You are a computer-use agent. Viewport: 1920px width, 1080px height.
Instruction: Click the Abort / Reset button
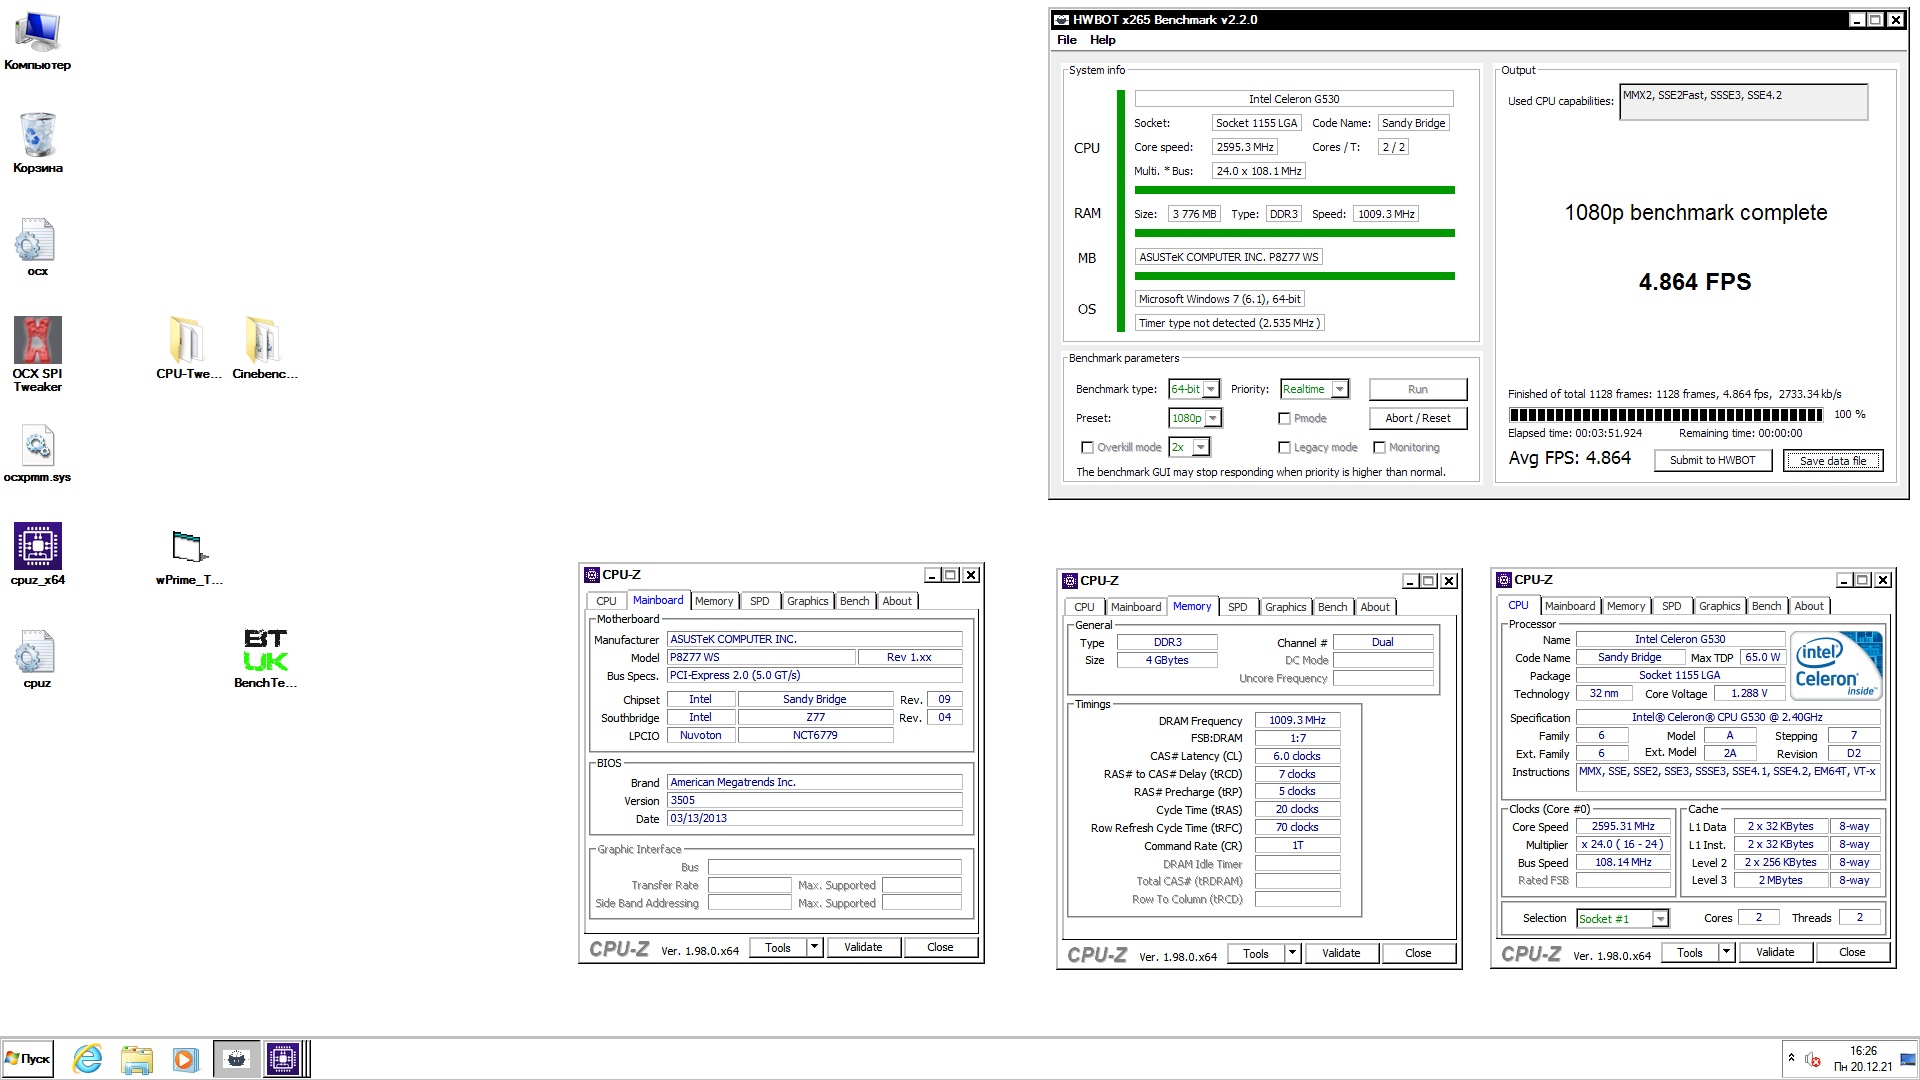coord(1417,418)
